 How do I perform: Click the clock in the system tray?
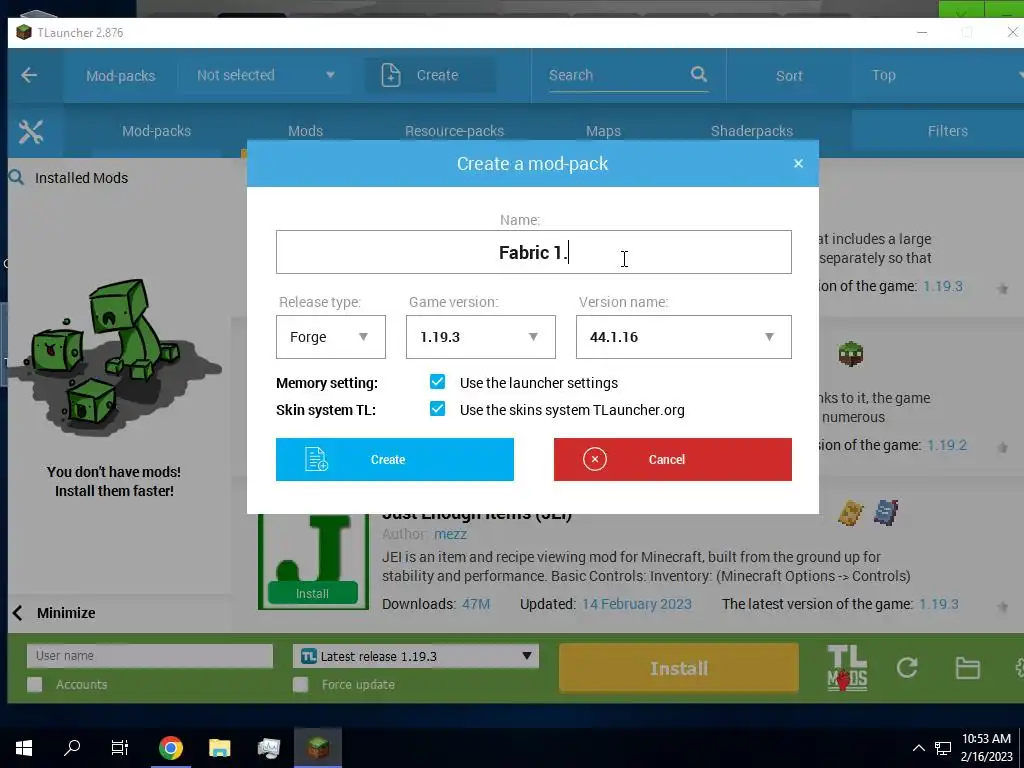pyautogui.click(x=986, y=748)
